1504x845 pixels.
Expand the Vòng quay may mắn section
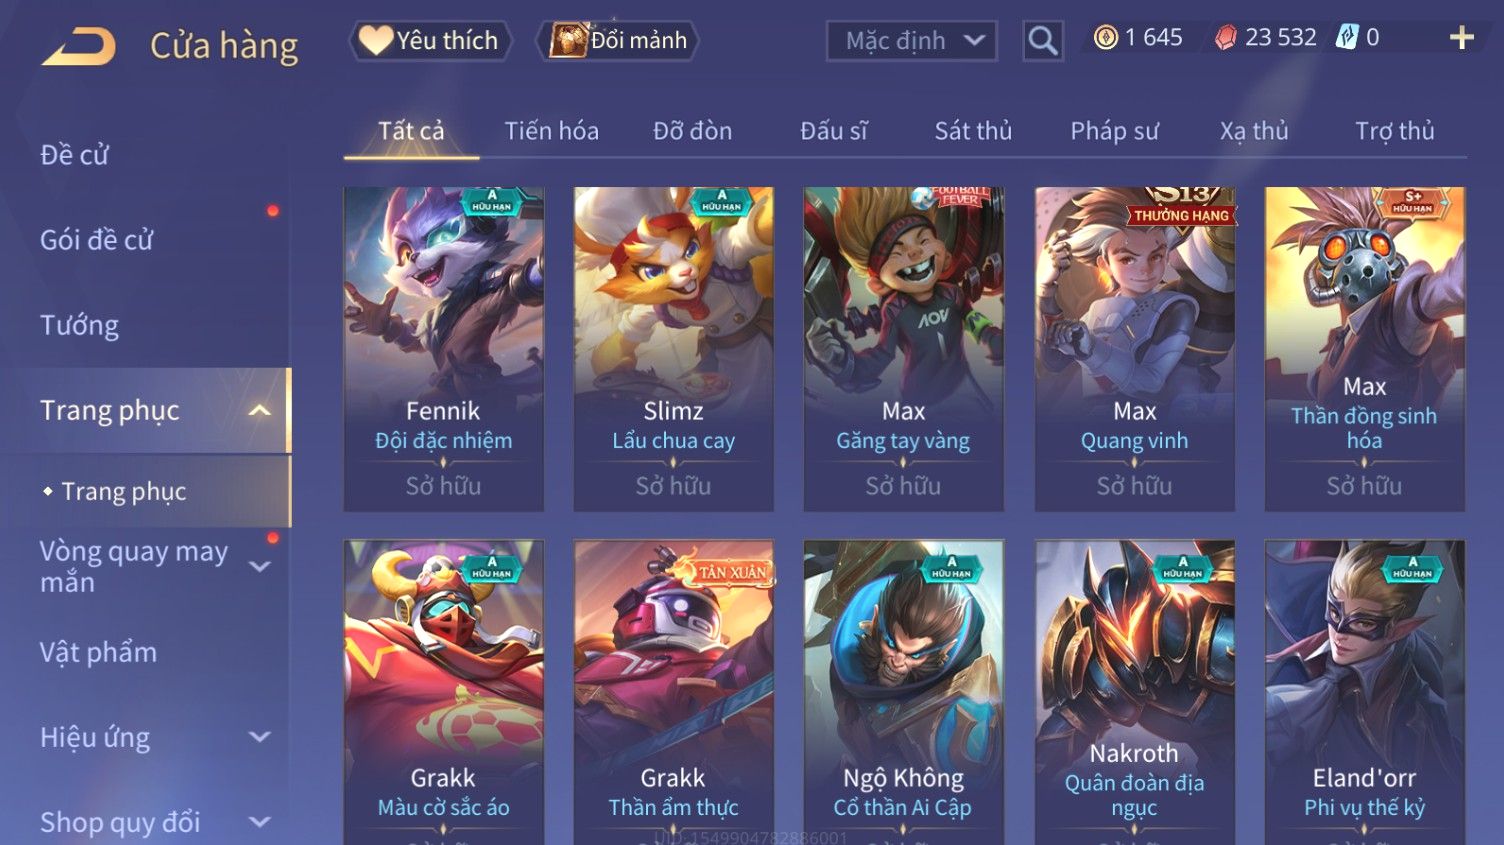pos(259,567)
